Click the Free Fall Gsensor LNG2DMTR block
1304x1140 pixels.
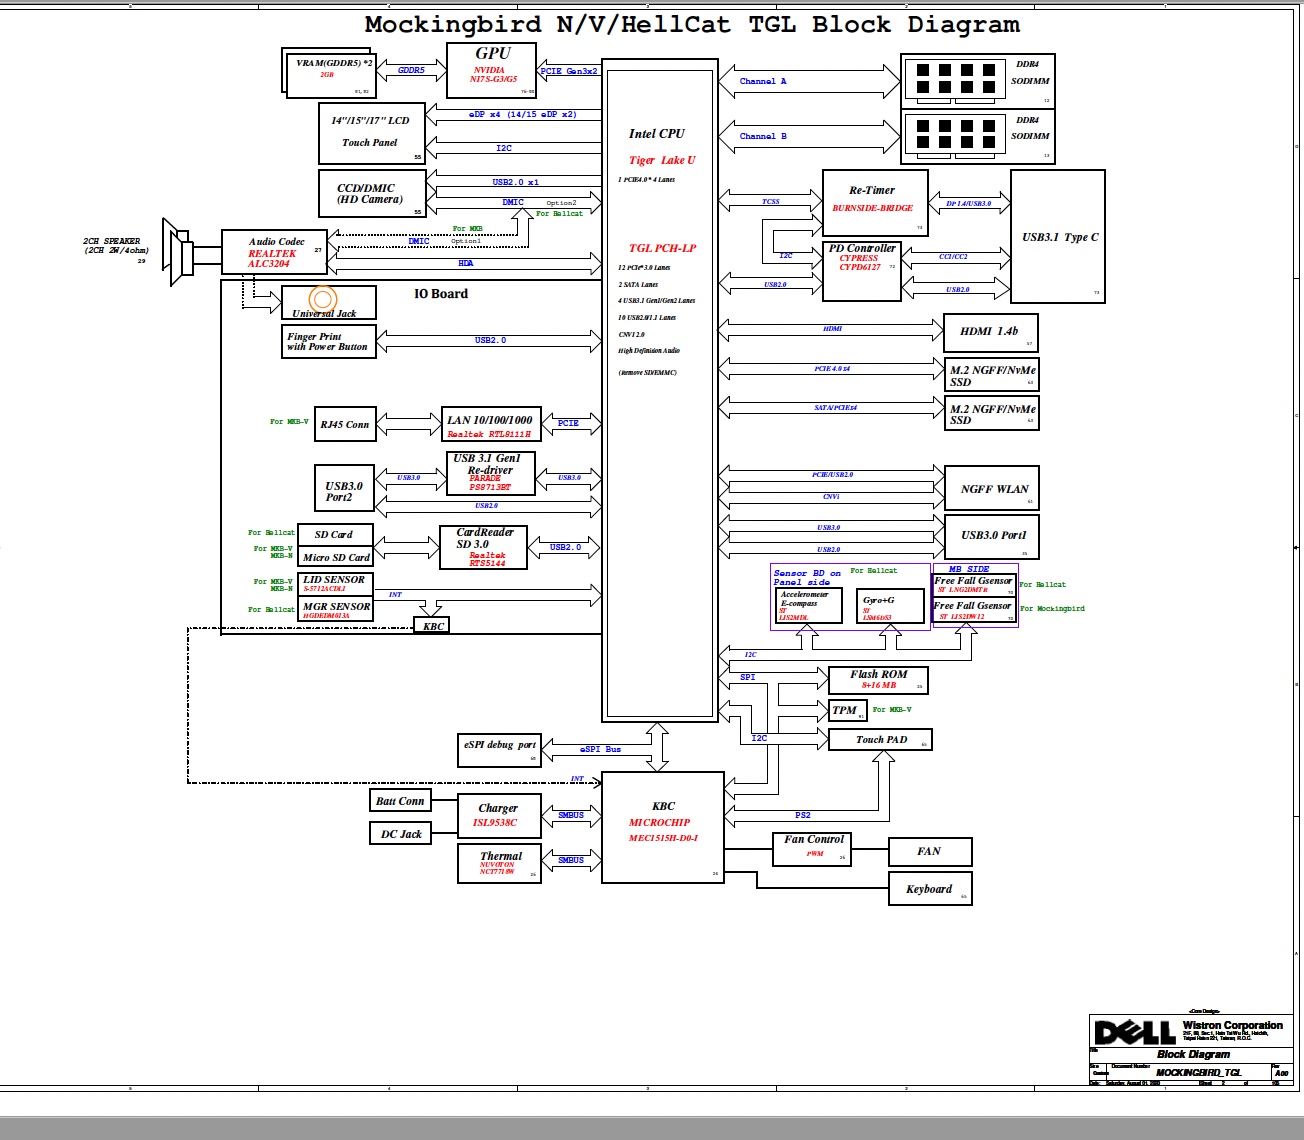(x=974, y=586)
